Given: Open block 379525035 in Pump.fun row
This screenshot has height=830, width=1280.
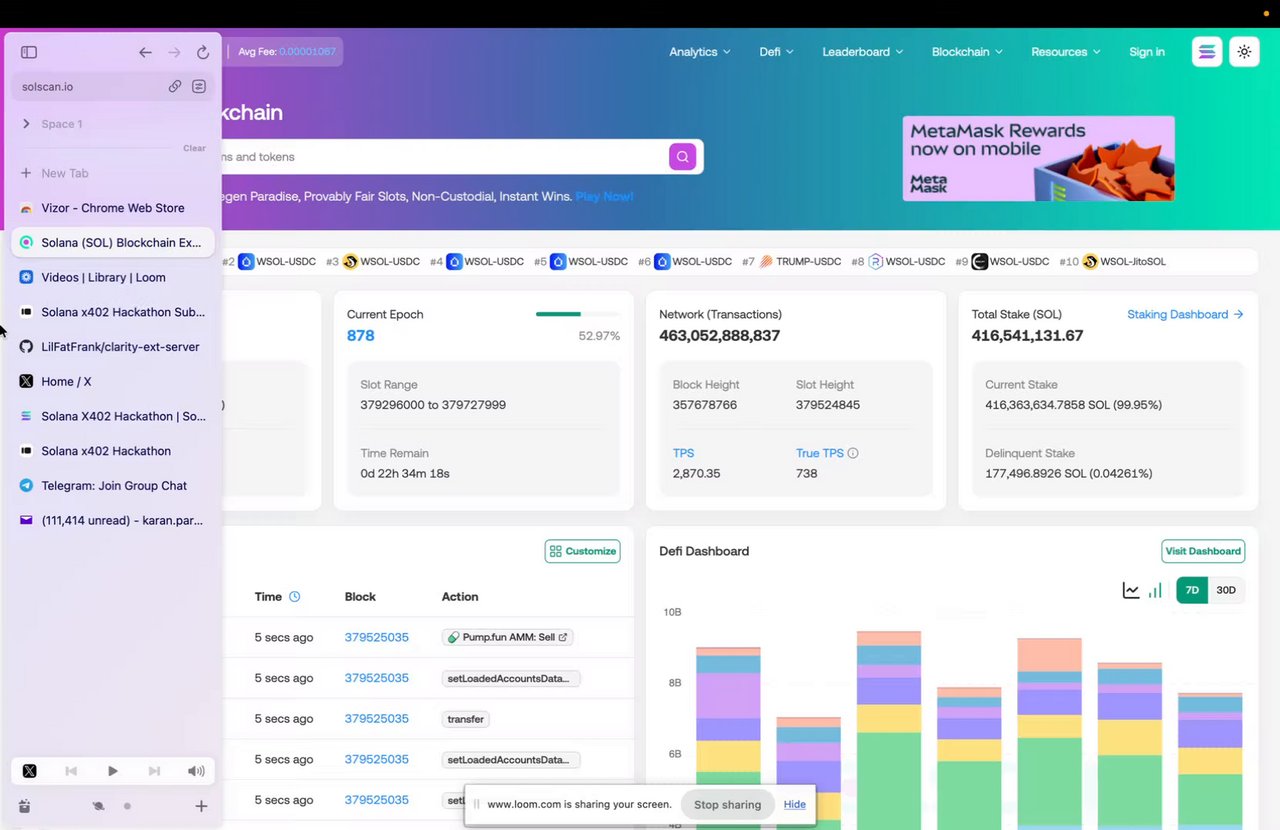Looking at the screenshot, I should tap(377, 637).
